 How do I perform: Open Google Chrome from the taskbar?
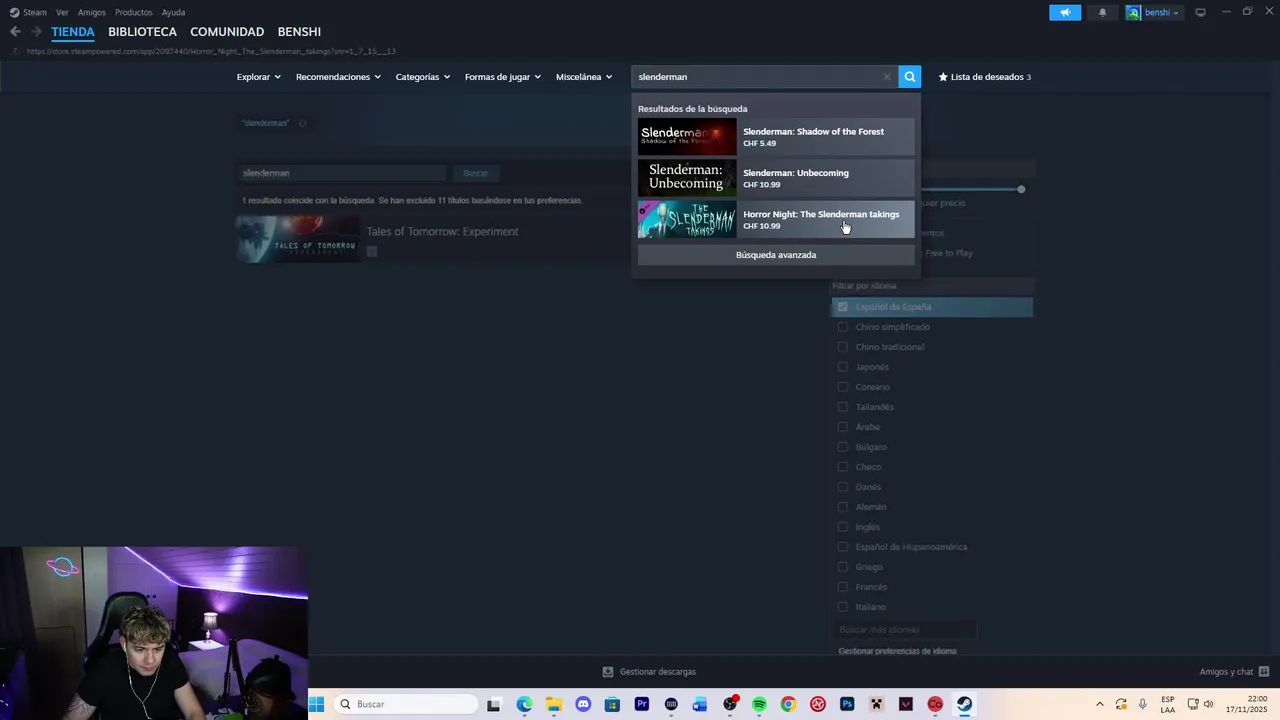pyautogui.click(x=788, y=704)
